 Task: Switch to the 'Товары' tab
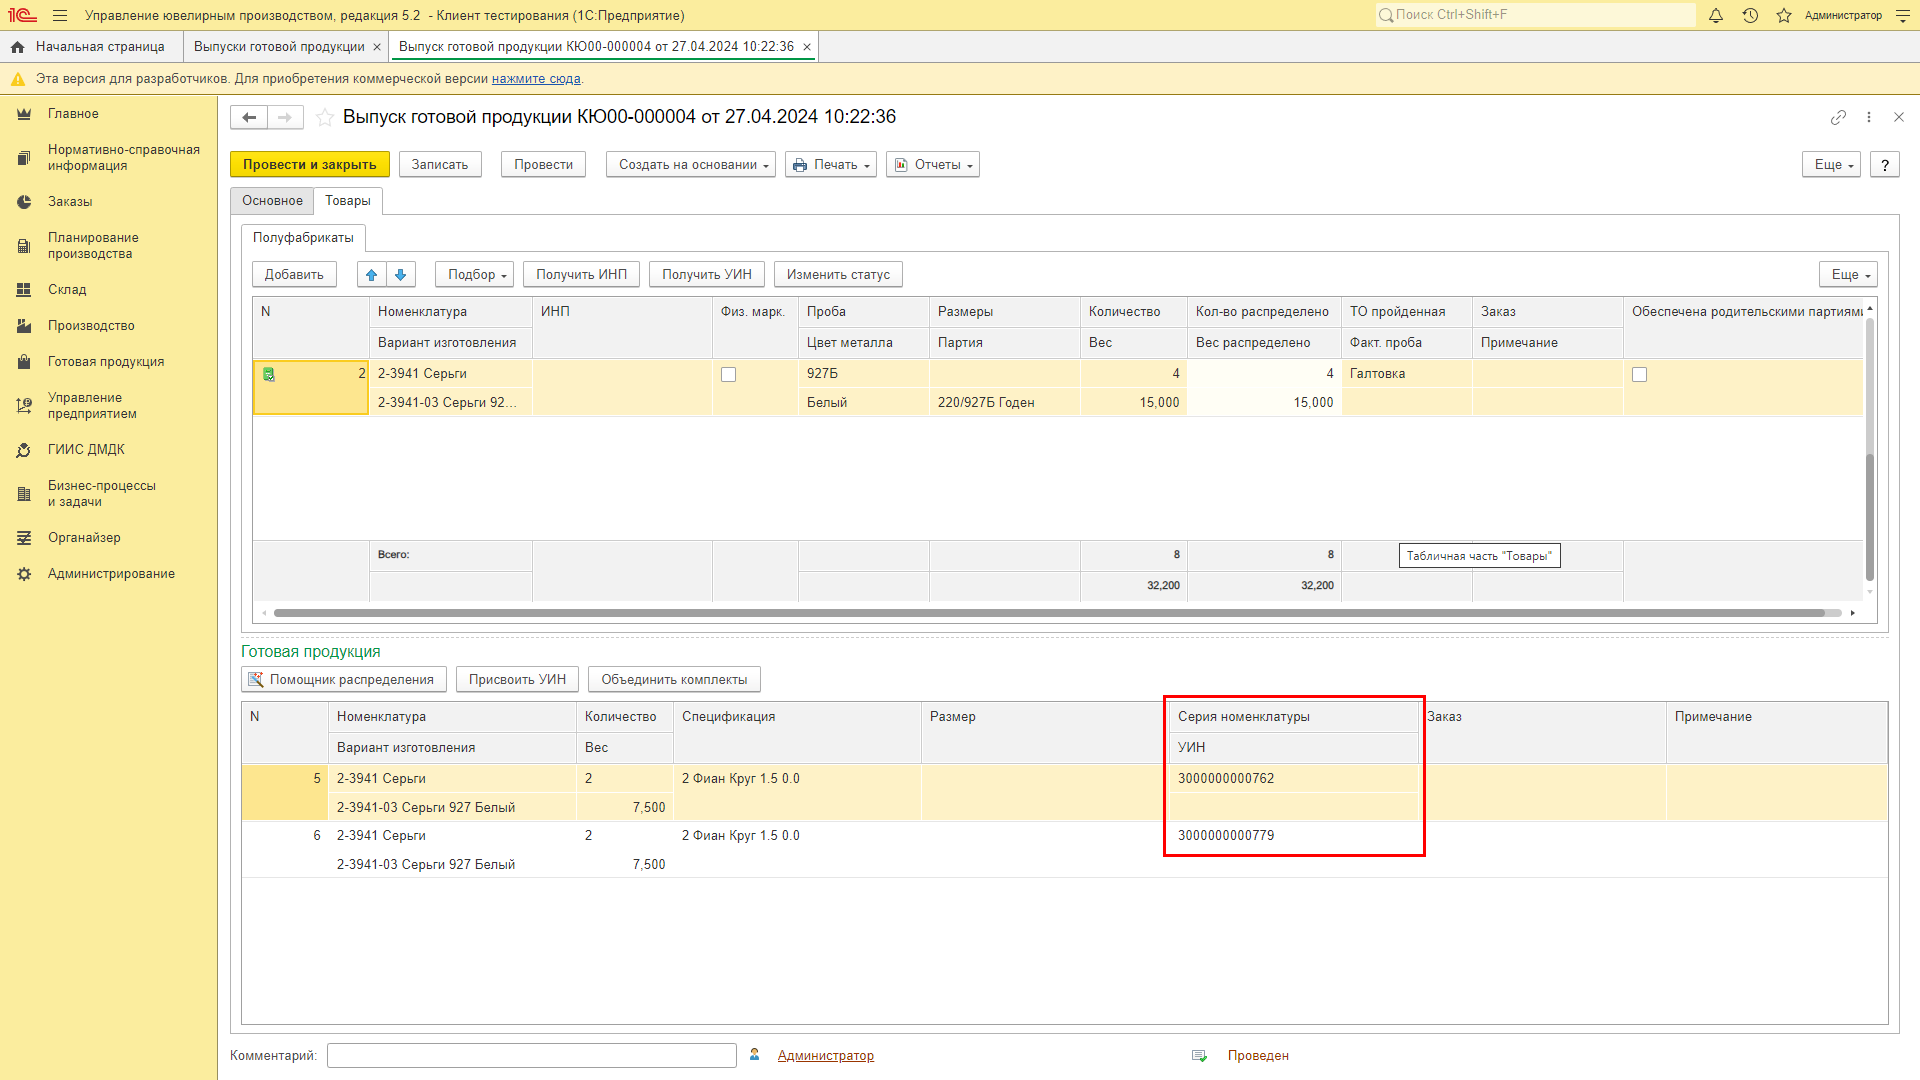[x=347, y=200]
